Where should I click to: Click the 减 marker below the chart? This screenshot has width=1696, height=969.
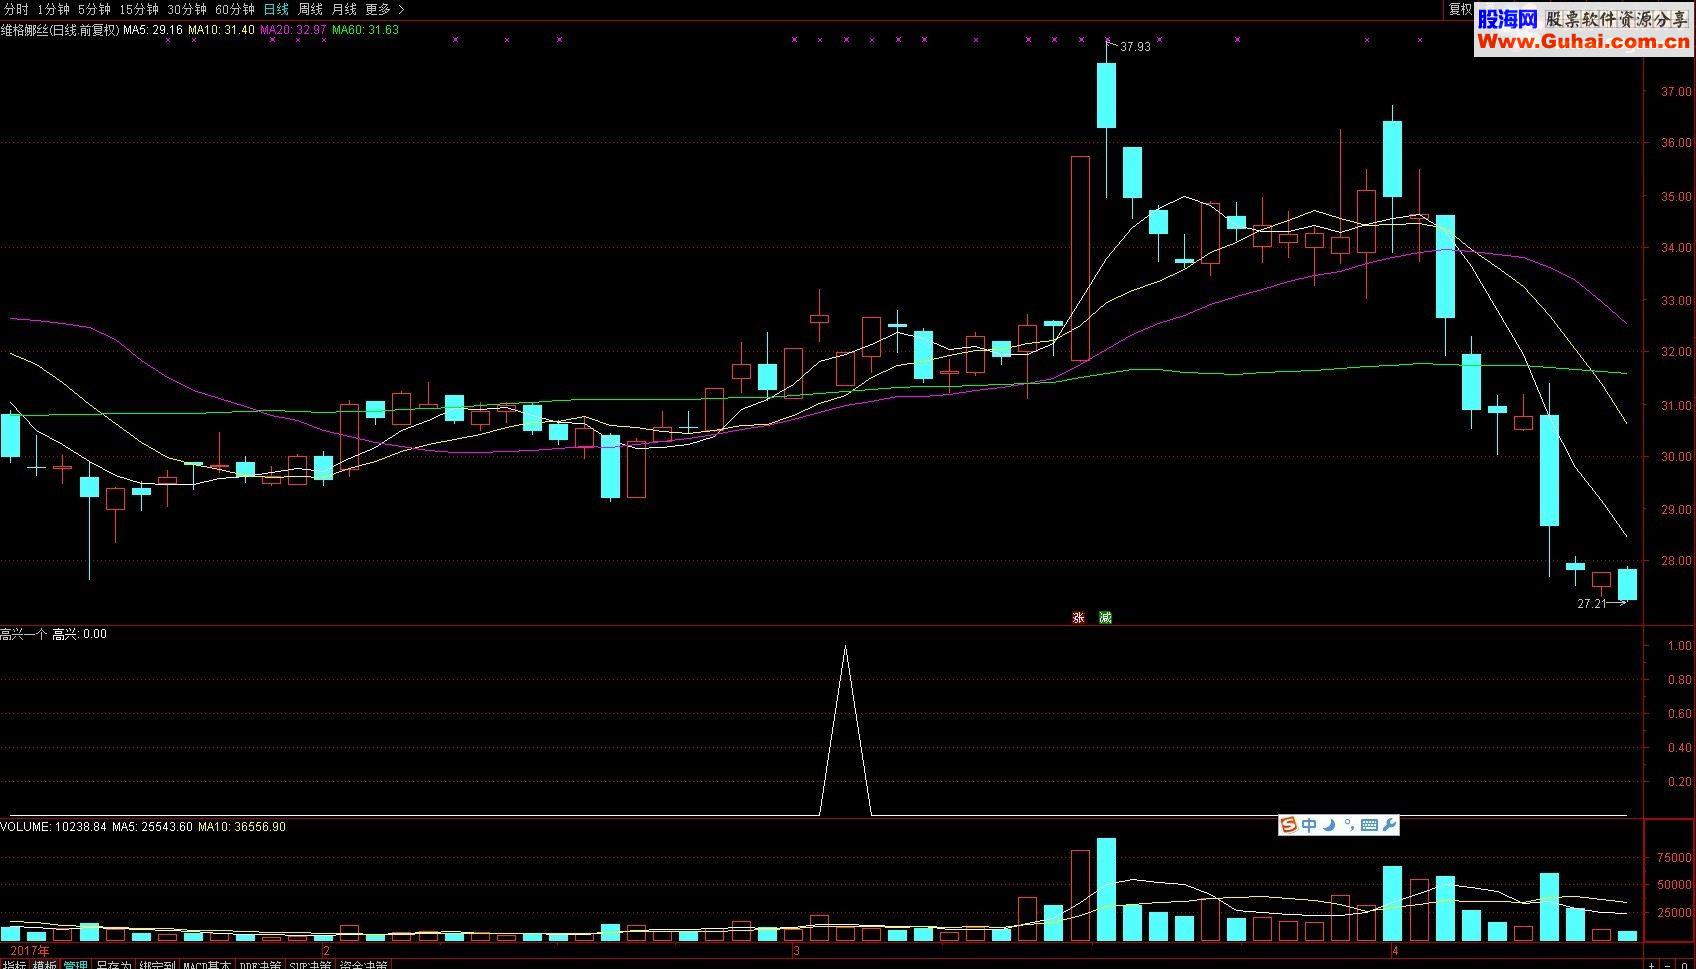click(1105, 617)
